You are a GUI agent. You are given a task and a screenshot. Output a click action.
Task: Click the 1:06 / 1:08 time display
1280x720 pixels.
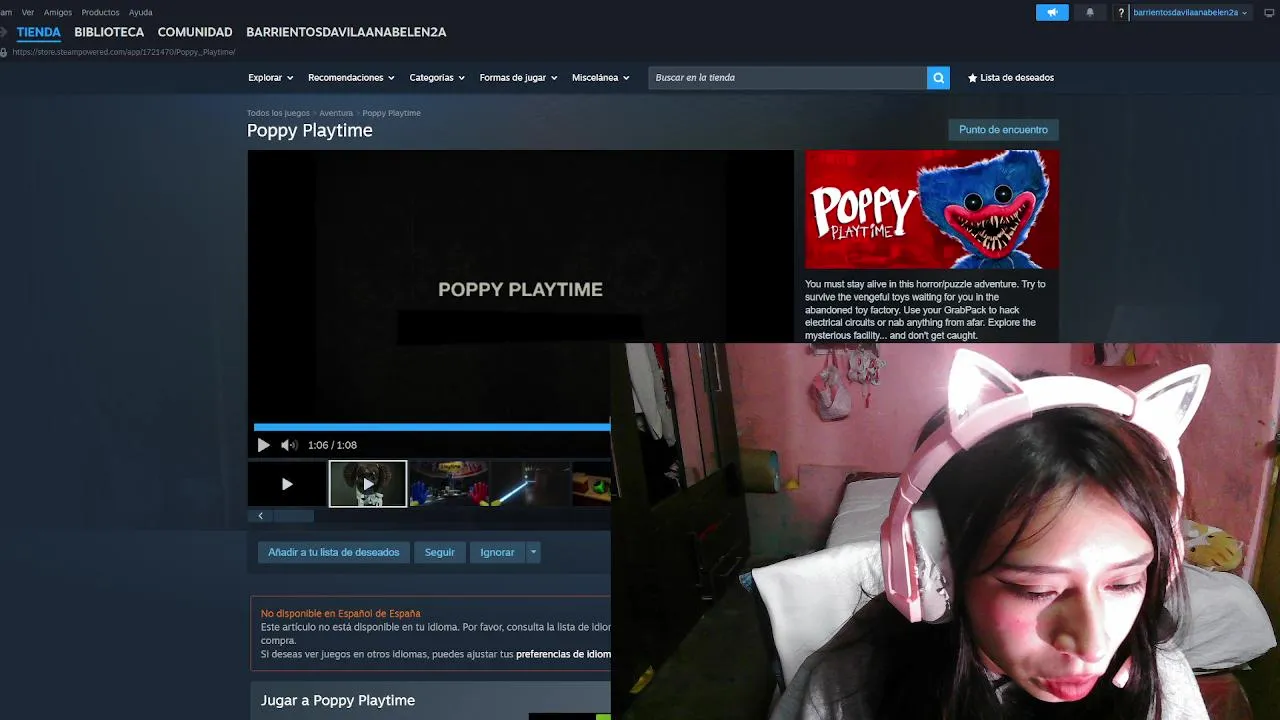pos(332,445)
